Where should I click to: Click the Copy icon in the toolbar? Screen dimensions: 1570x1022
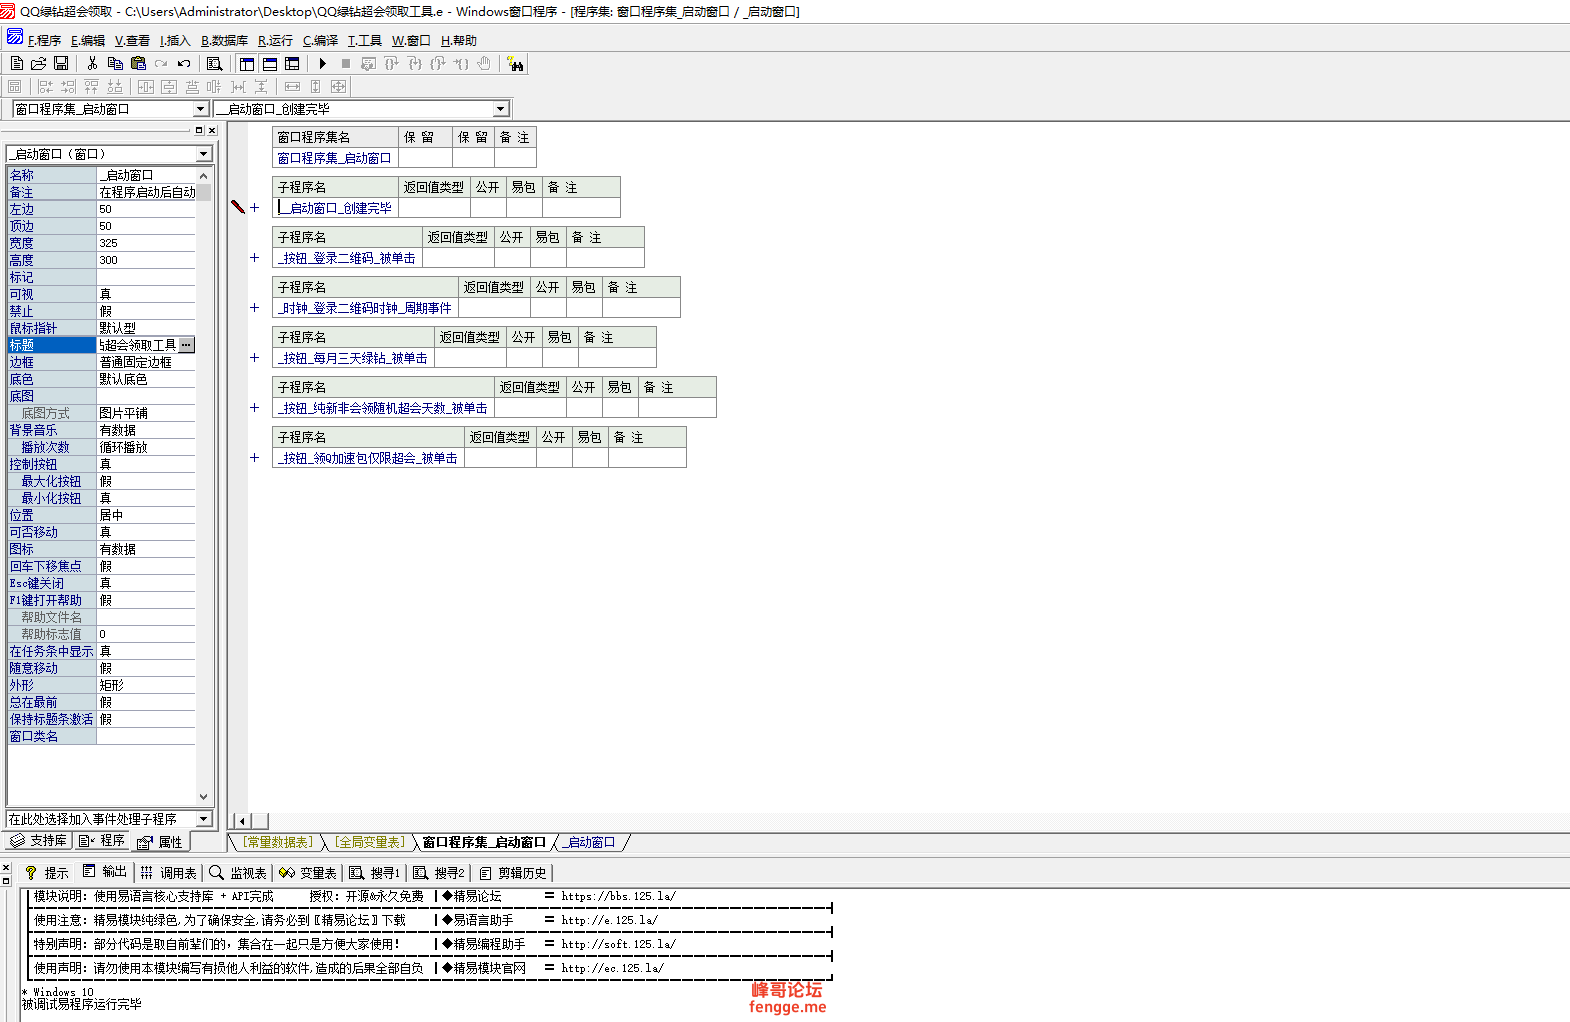pos(115,63)
